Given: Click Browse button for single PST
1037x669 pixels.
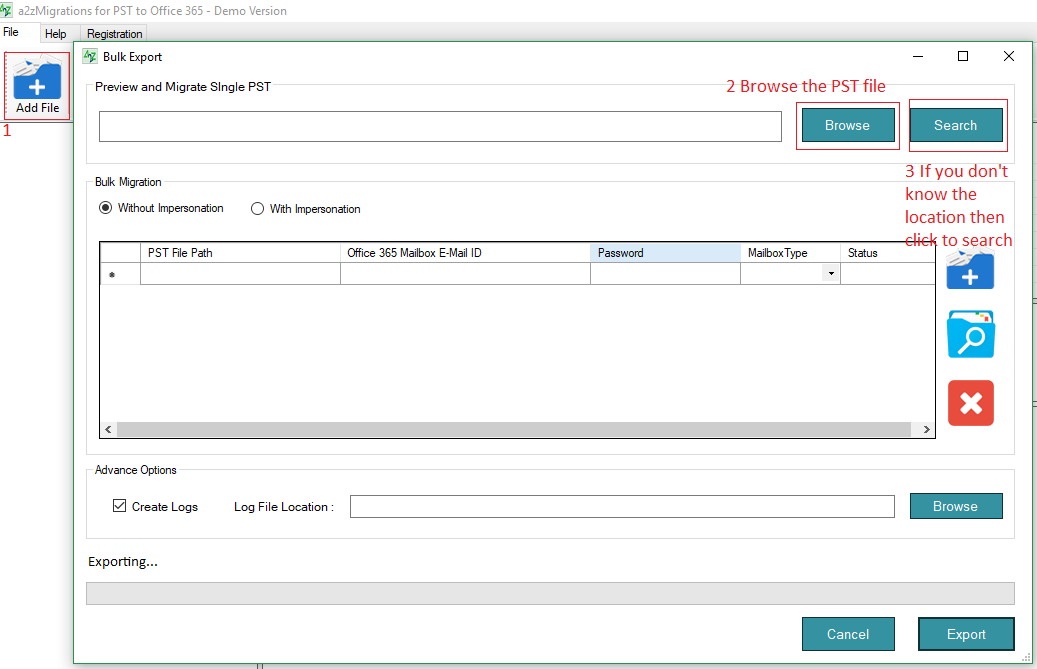Looking at the screenshot, I should (x=847, y=126).
